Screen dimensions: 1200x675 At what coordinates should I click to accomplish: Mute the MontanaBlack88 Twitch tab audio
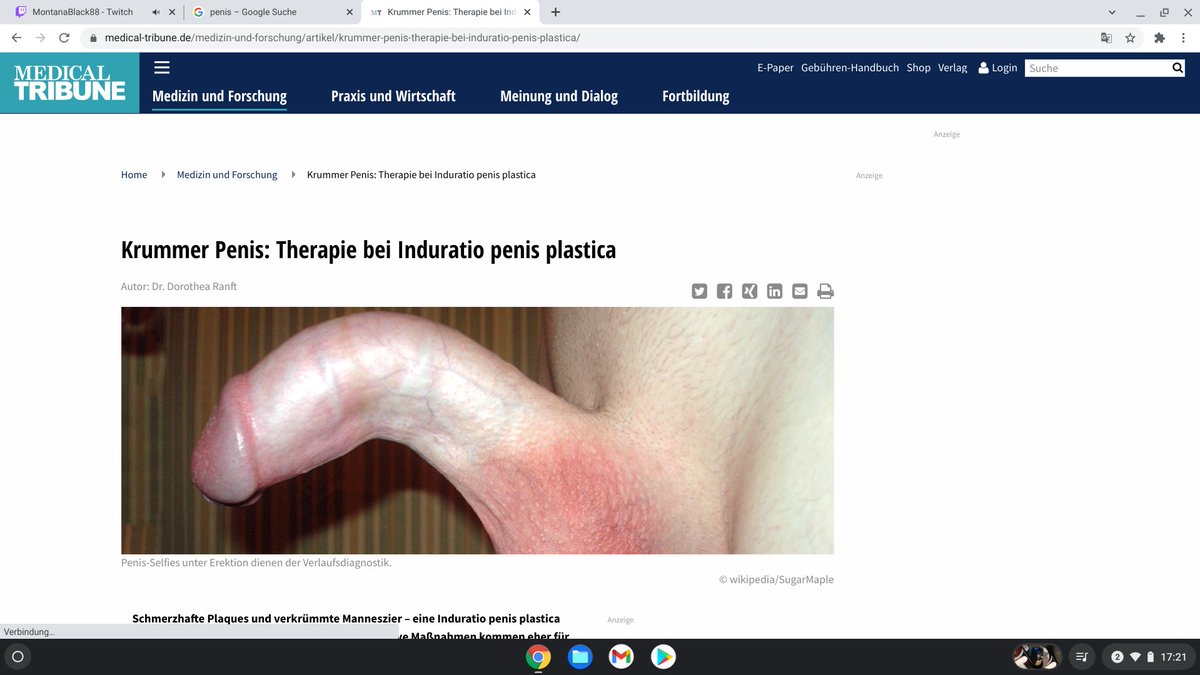pyautogui.click(x=155, y=12)
